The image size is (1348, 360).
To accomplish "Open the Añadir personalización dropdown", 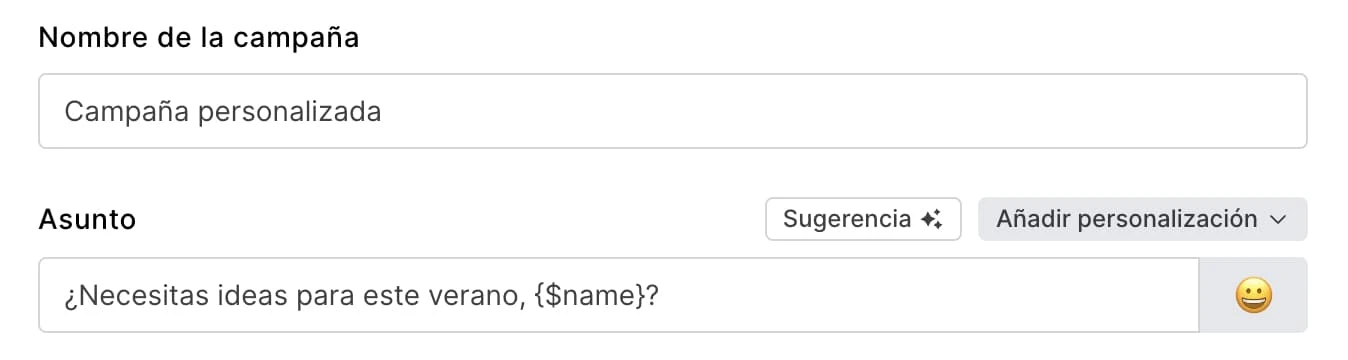I will click(x=1142, y=219).
